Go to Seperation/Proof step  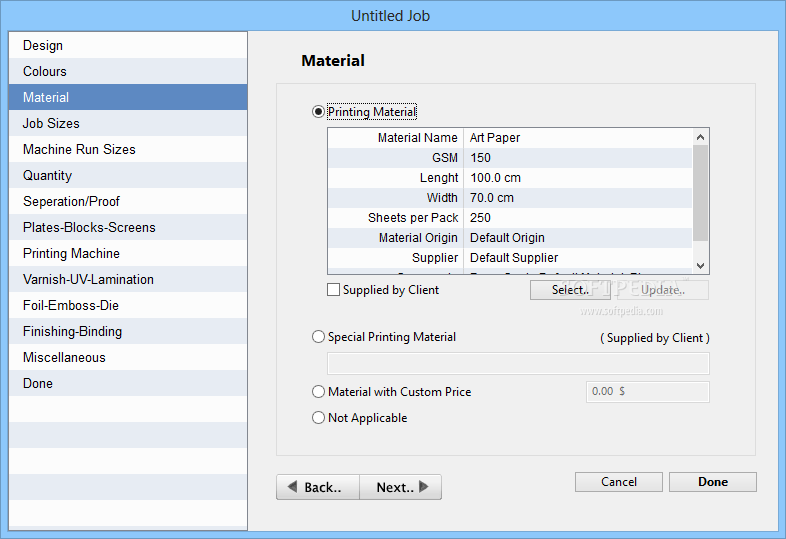(128, 201)
